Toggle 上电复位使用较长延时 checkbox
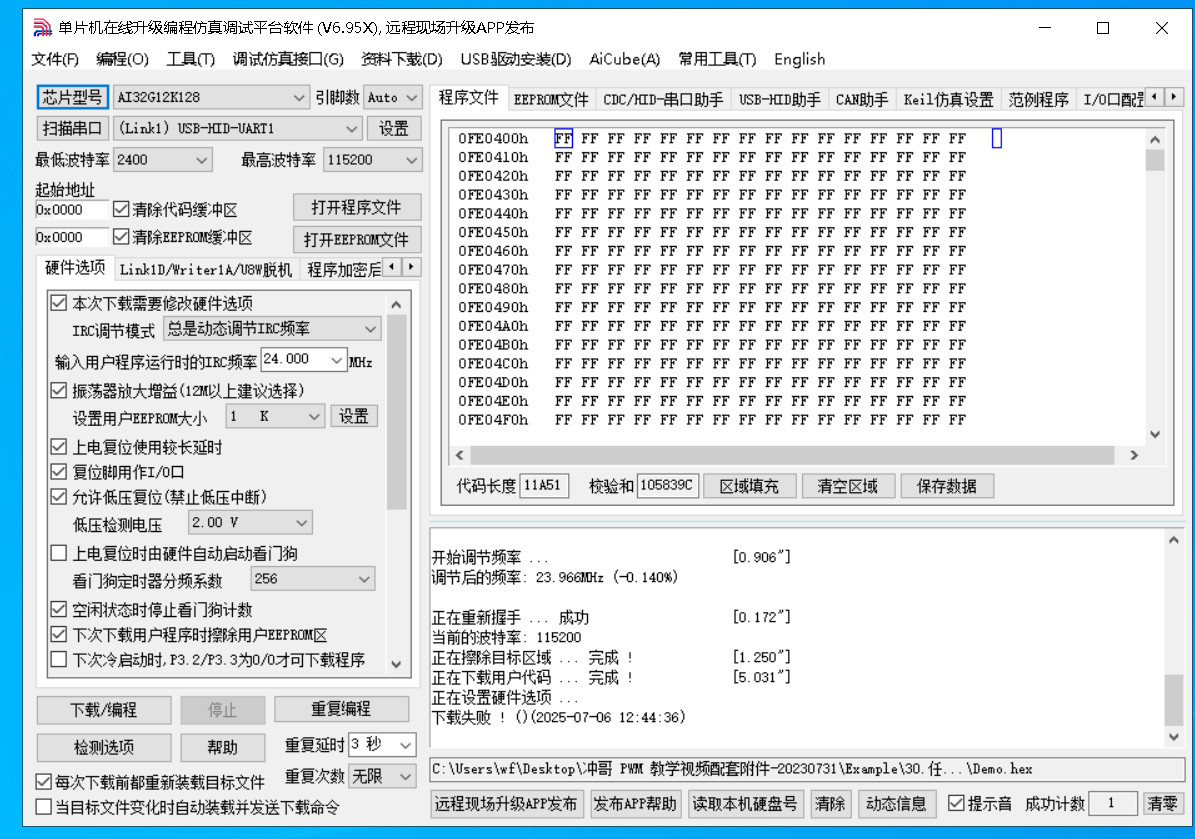Screen dimensions: 1195x839 coord(59,447)
